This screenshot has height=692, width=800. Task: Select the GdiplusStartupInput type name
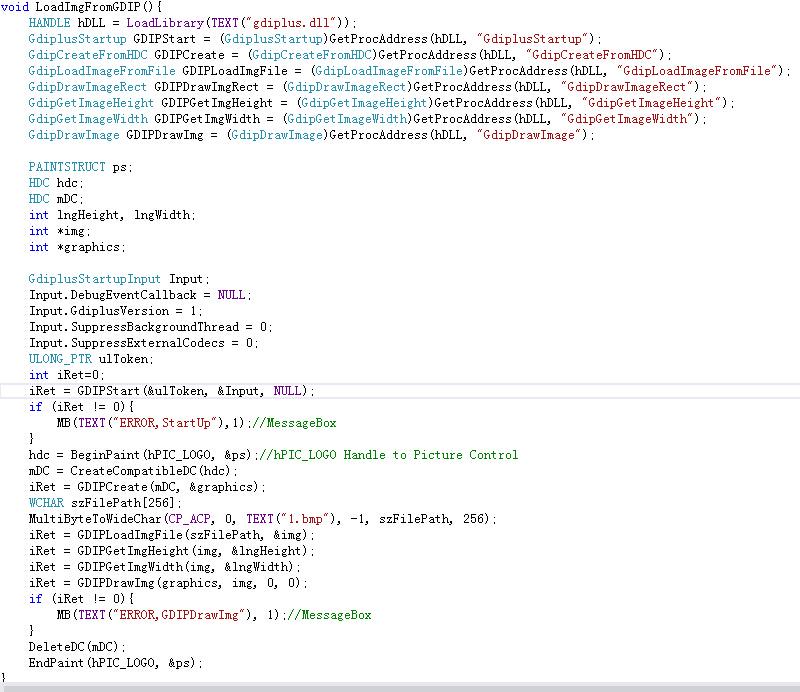tap(94, 279)
